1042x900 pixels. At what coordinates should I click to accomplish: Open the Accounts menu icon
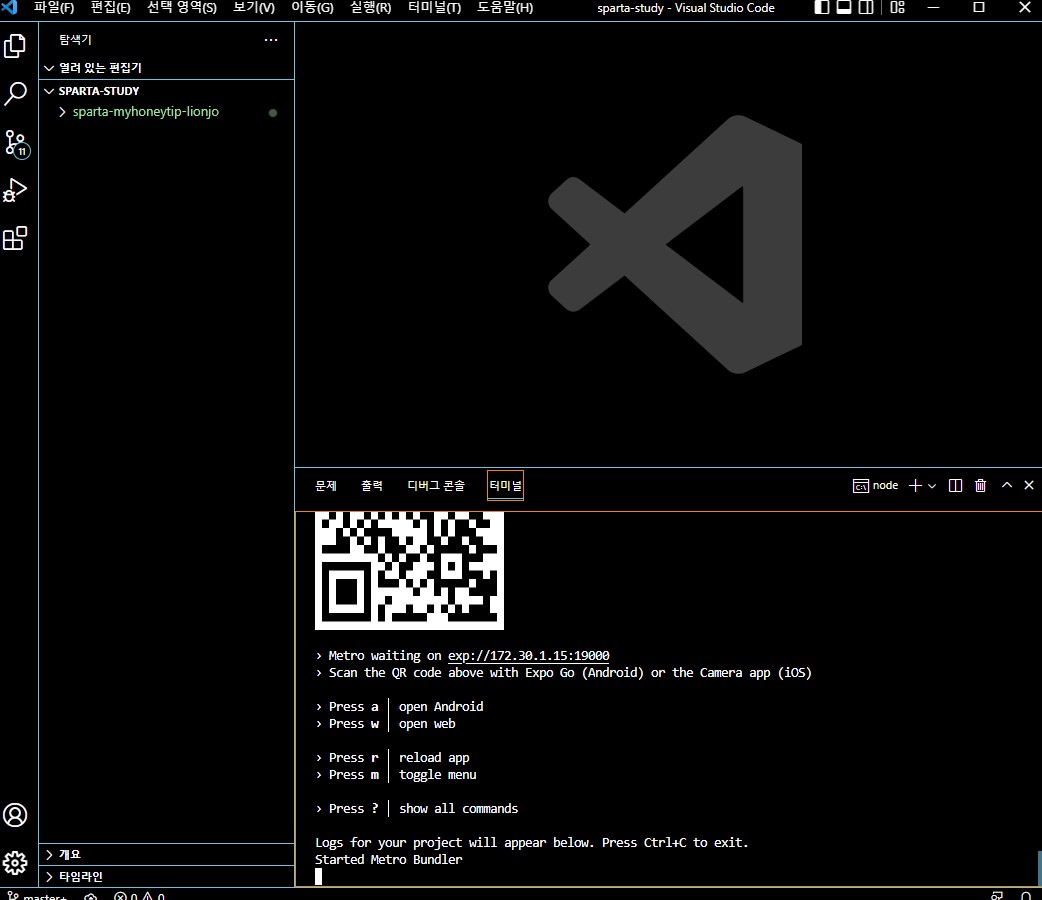click(15, 815)
